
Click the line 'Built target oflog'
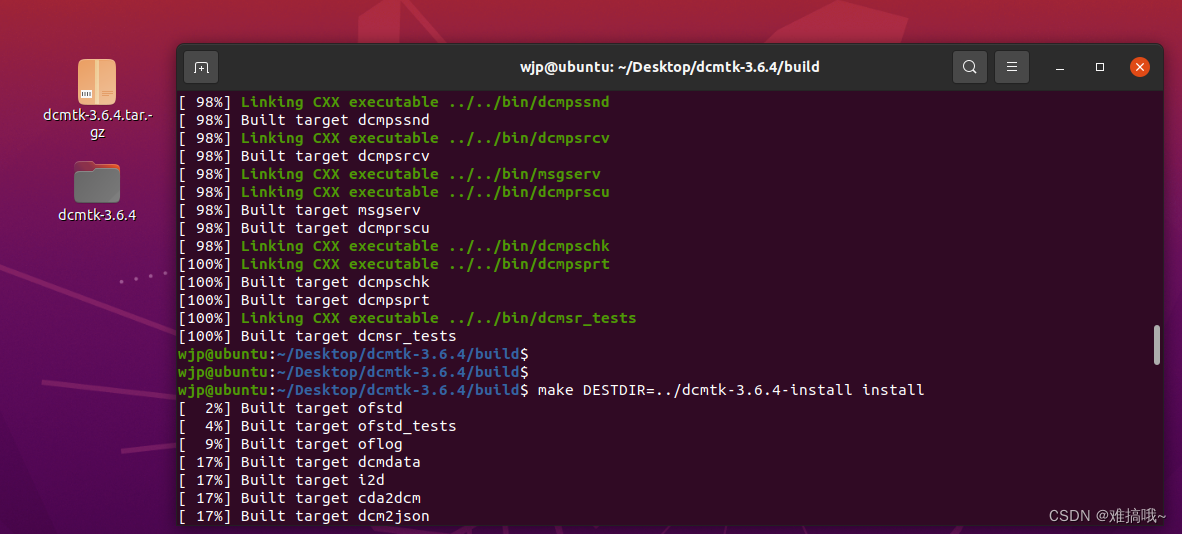pyautogui.click(x=290, y=444)
